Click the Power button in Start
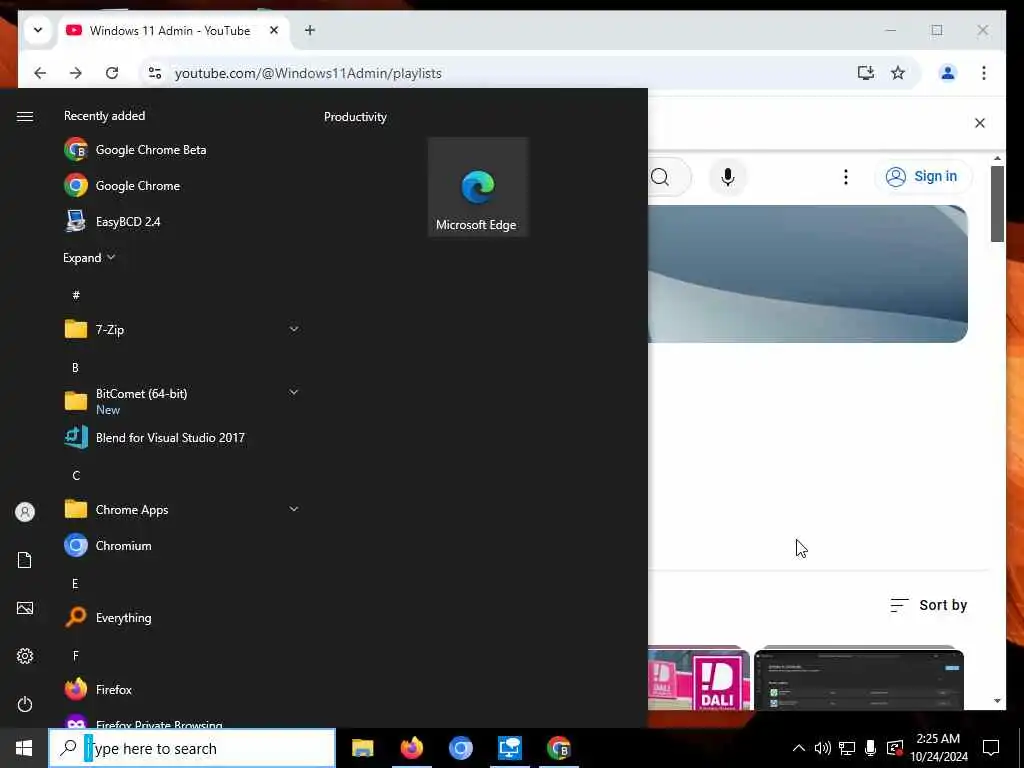This screenshot has width=1024, height=768. (x=25, y=704)
